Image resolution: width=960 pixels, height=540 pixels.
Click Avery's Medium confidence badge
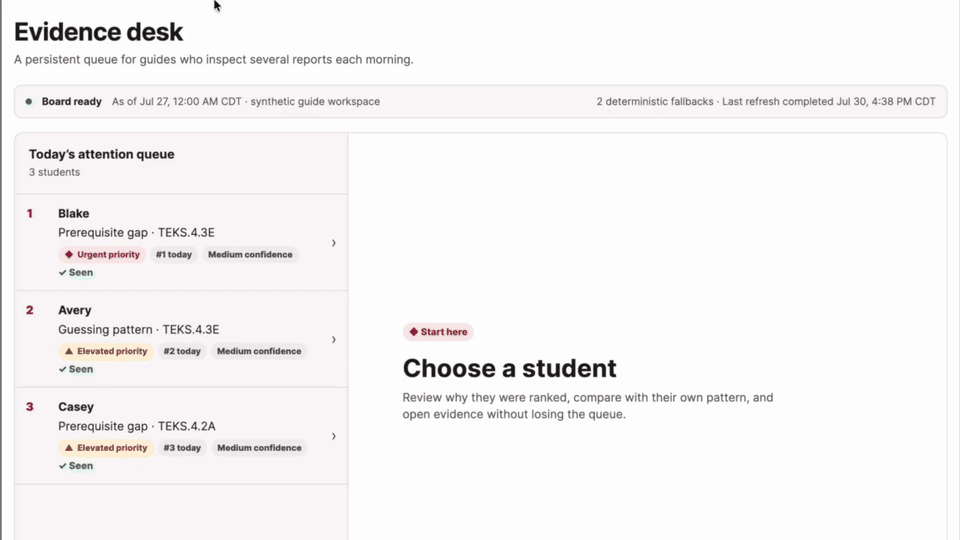[x=259, y=351]
